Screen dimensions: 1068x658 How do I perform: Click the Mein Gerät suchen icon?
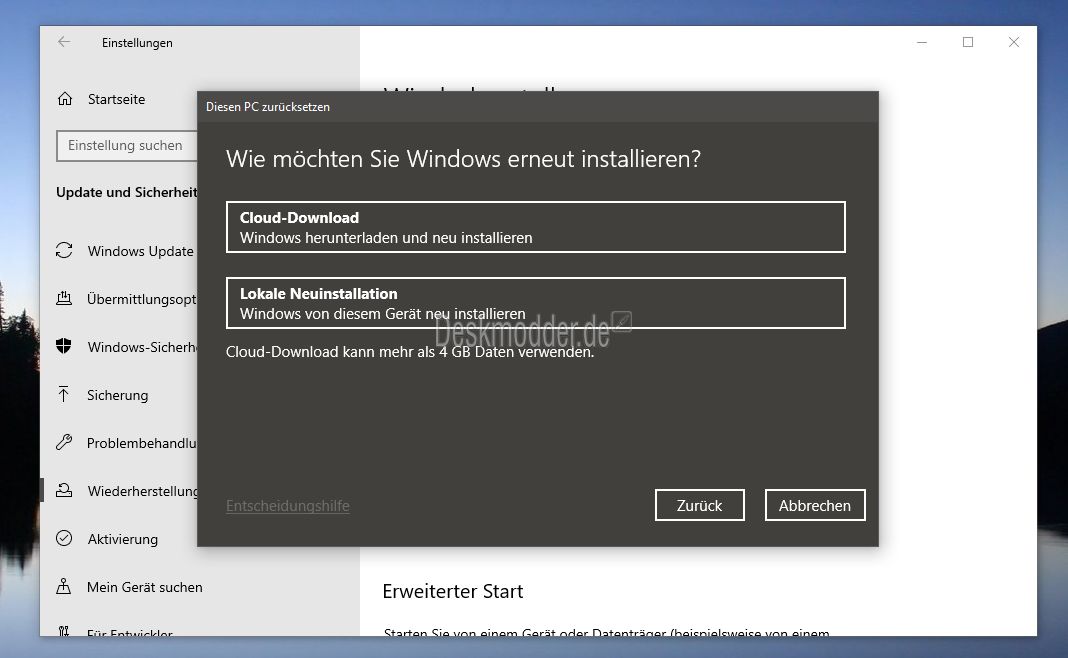pos(63,586)
